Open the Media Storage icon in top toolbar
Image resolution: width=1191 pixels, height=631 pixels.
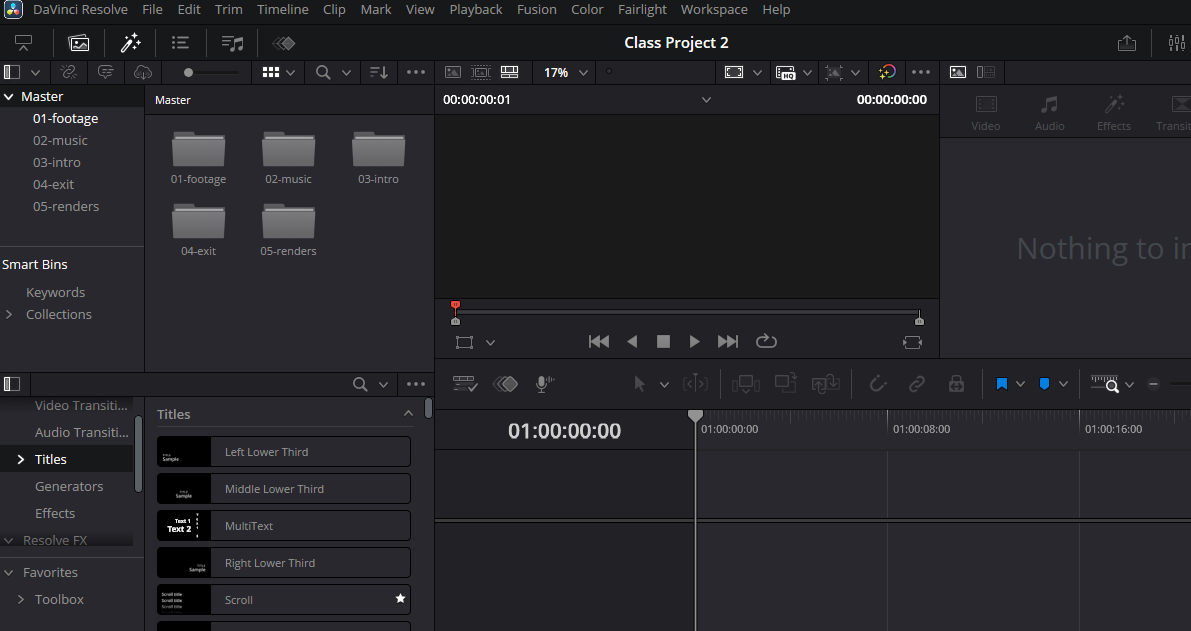[24, 43]
